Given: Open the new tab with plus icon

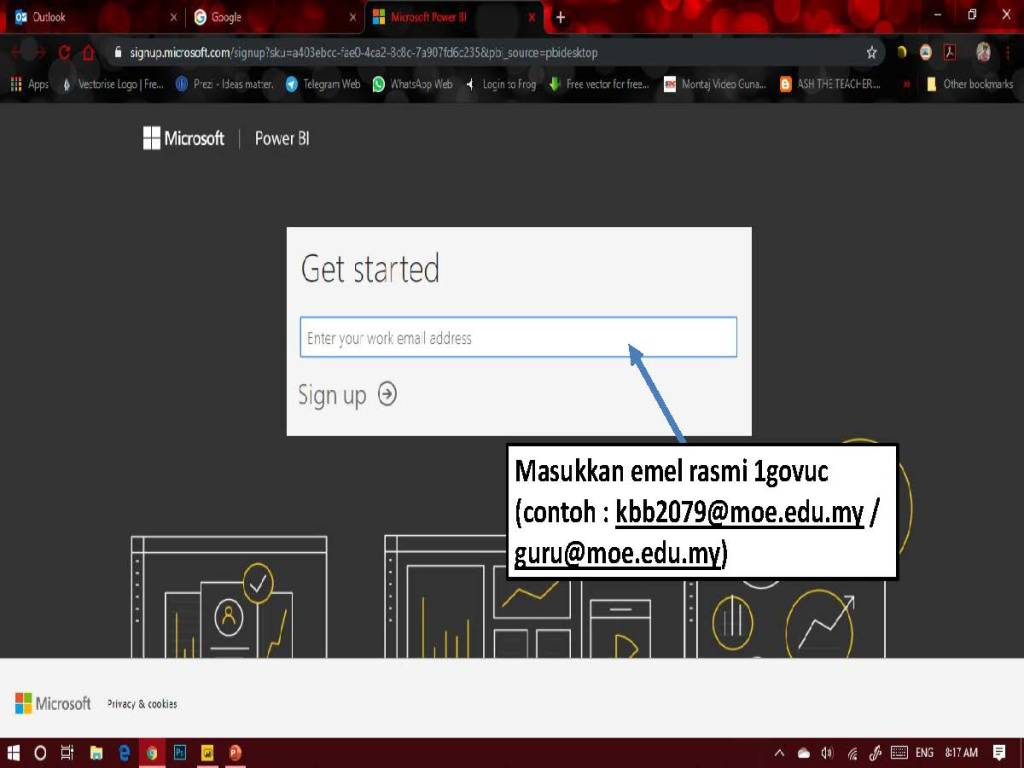Looking at the screenshot, I should click(x=560, y=17).
